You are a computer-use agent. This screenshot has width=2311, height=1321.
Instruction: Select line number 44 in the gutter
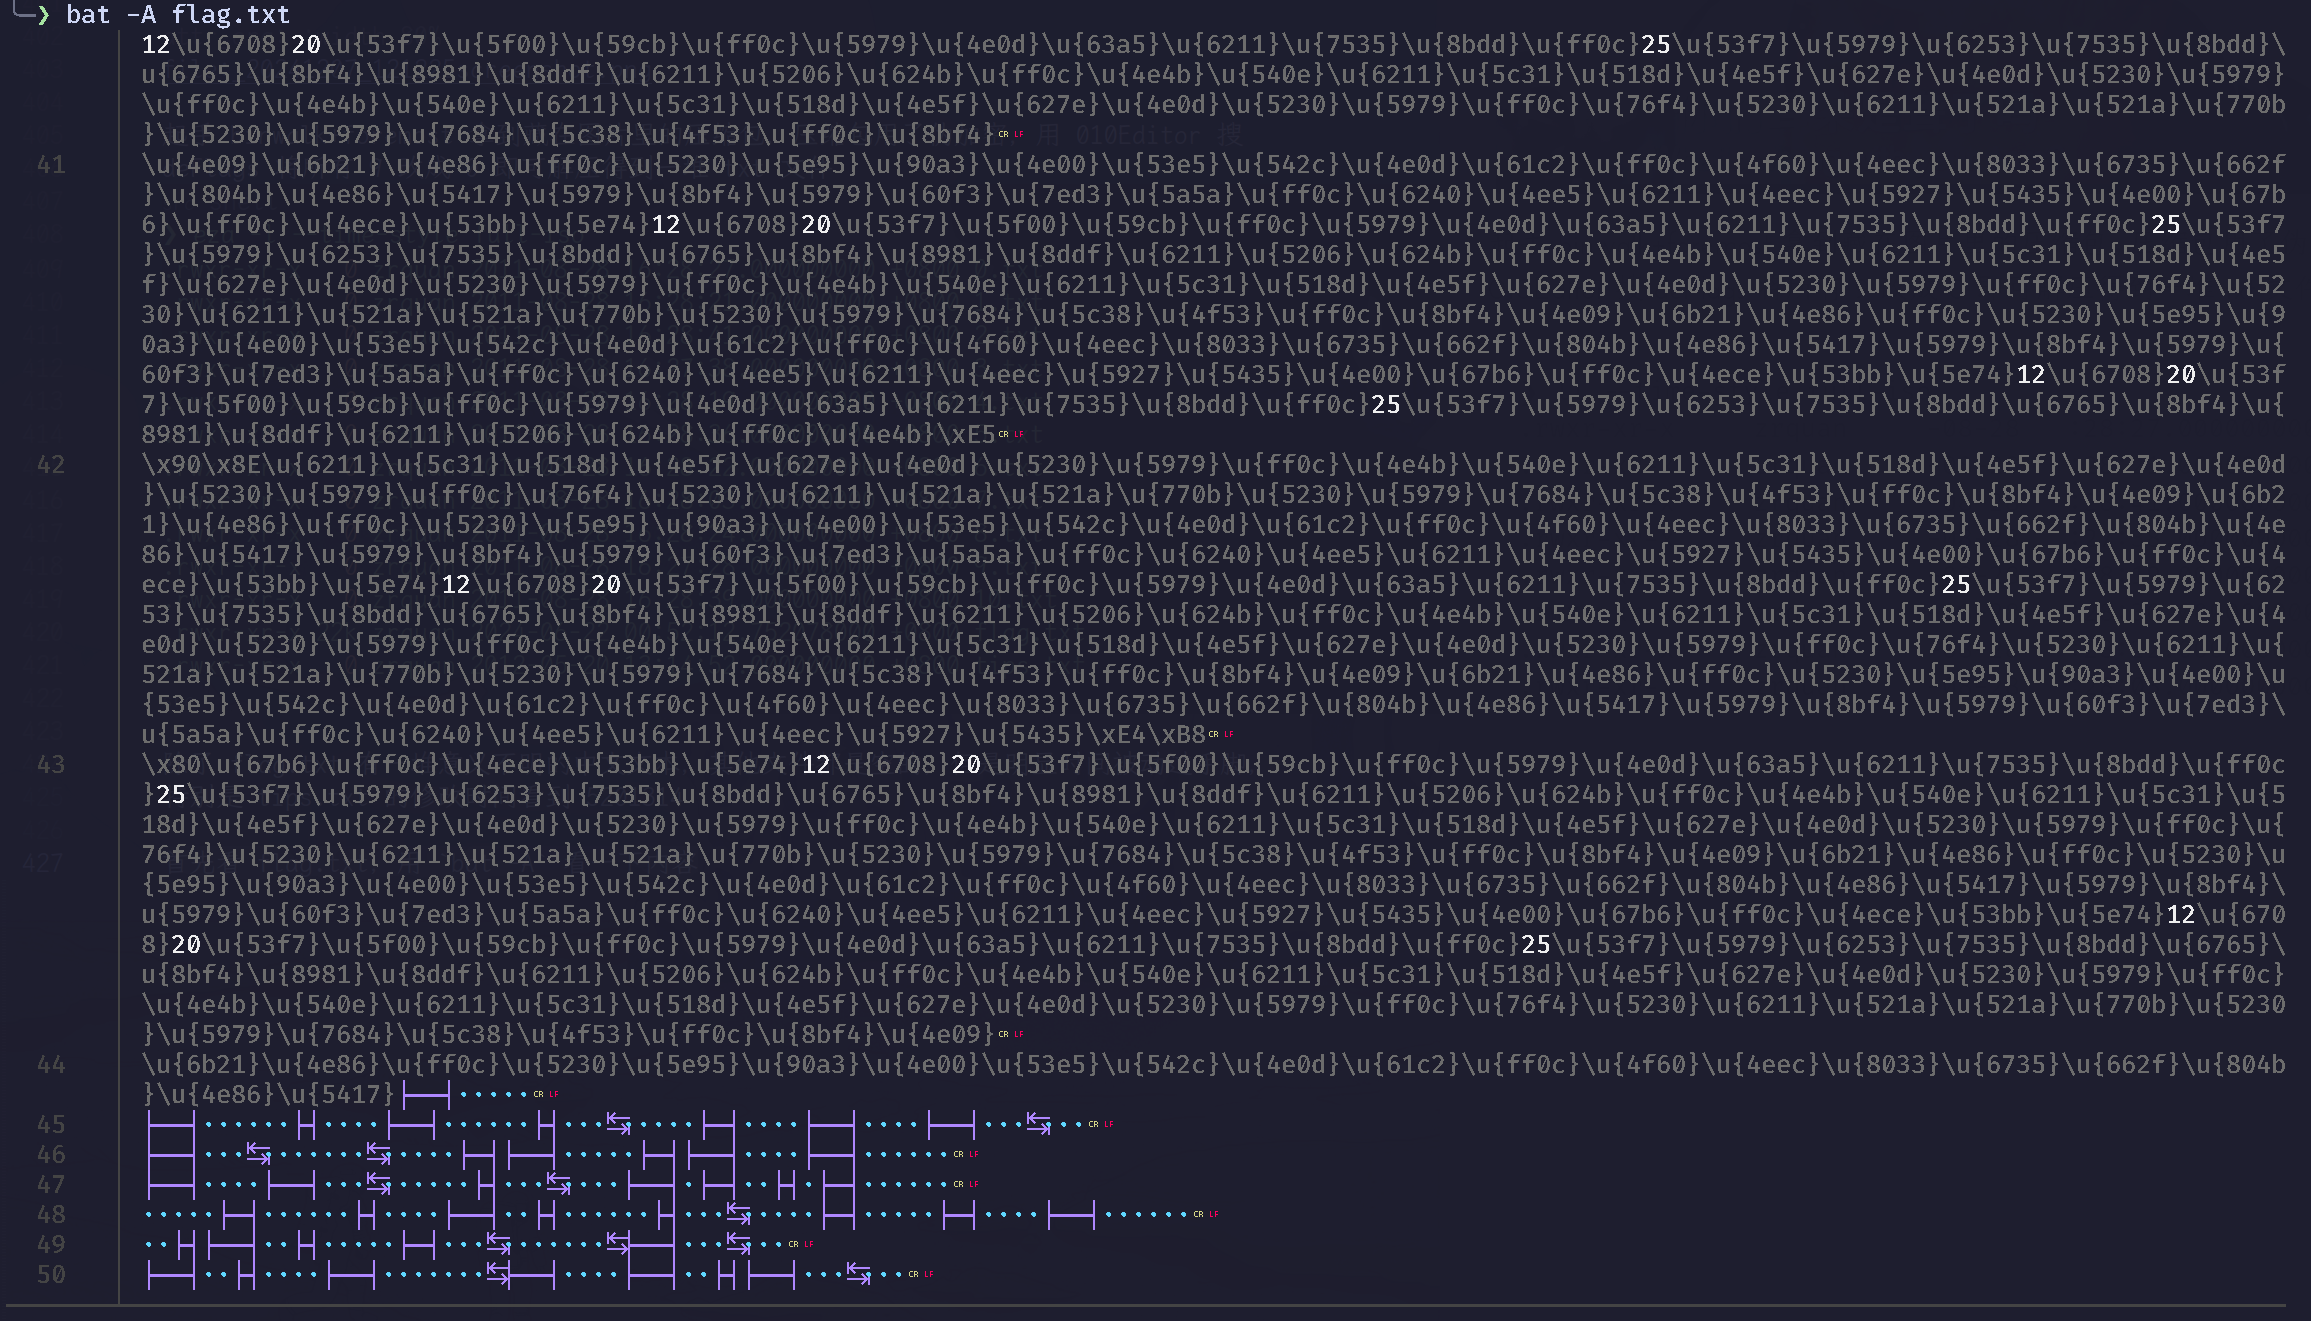click(51, 1064)
